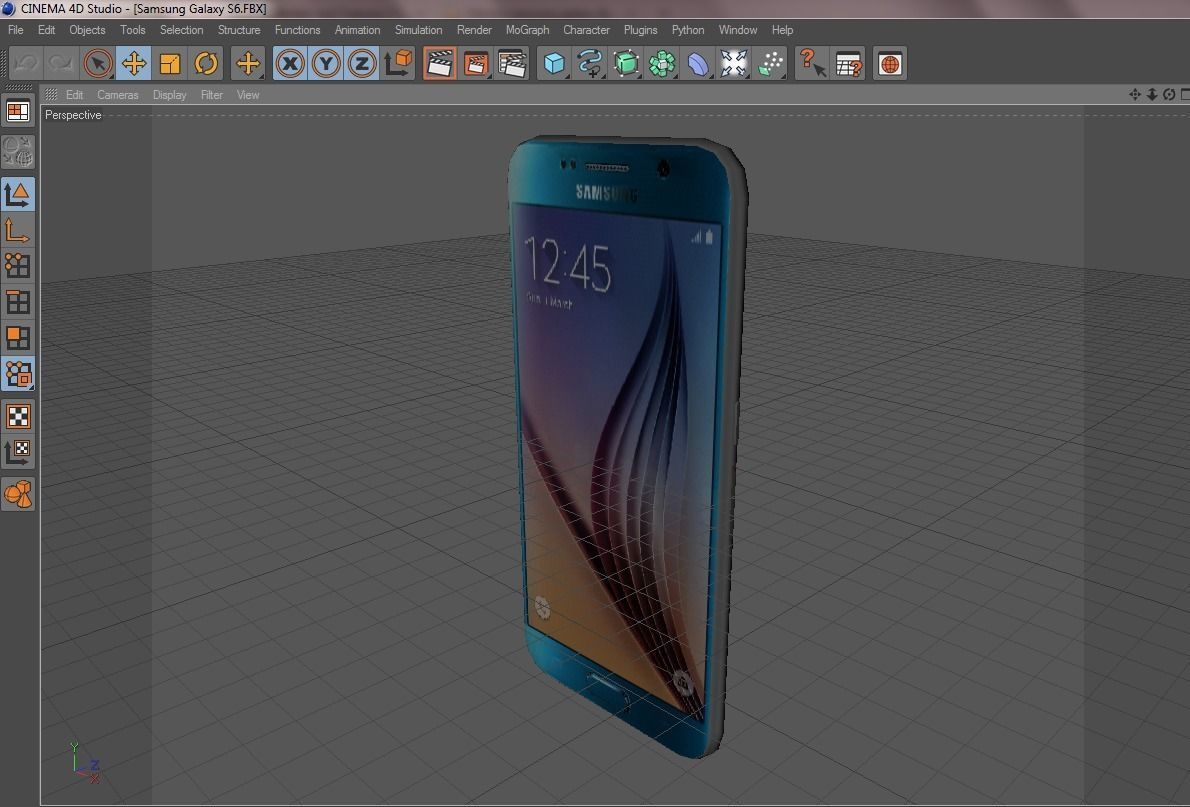This screenshot has width=1190, height=807.
Task: Click the Undo arrow icon
Action: click(25, 64)
